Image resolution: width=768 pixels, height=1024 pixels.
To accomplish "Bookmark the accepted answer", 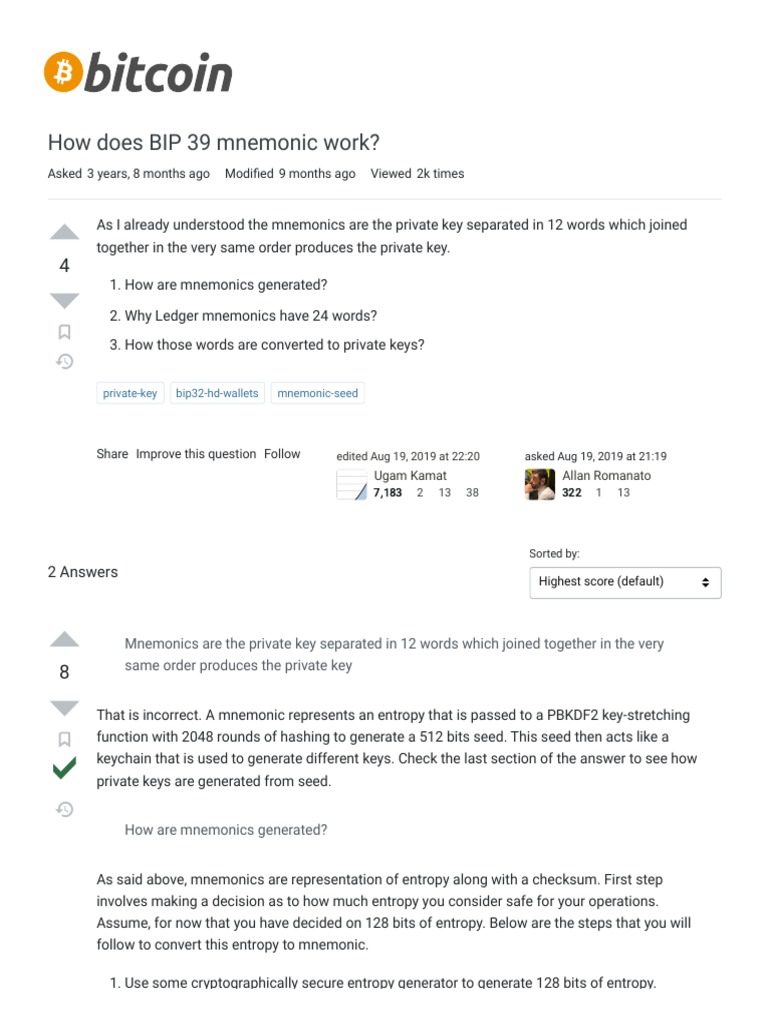I will [64, 739].
